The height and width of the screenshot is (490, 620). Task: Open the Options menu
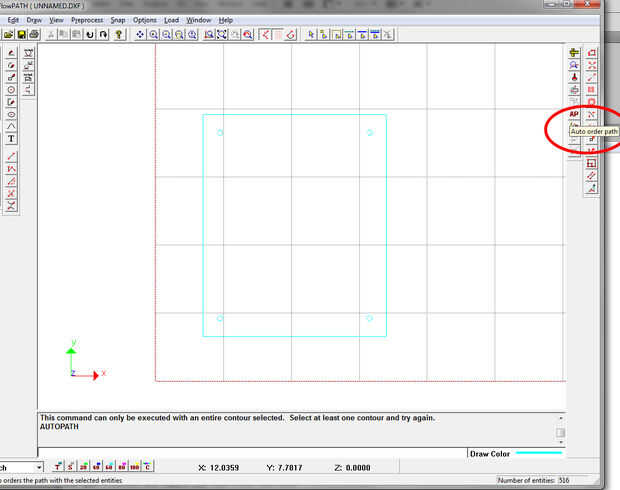144,20
